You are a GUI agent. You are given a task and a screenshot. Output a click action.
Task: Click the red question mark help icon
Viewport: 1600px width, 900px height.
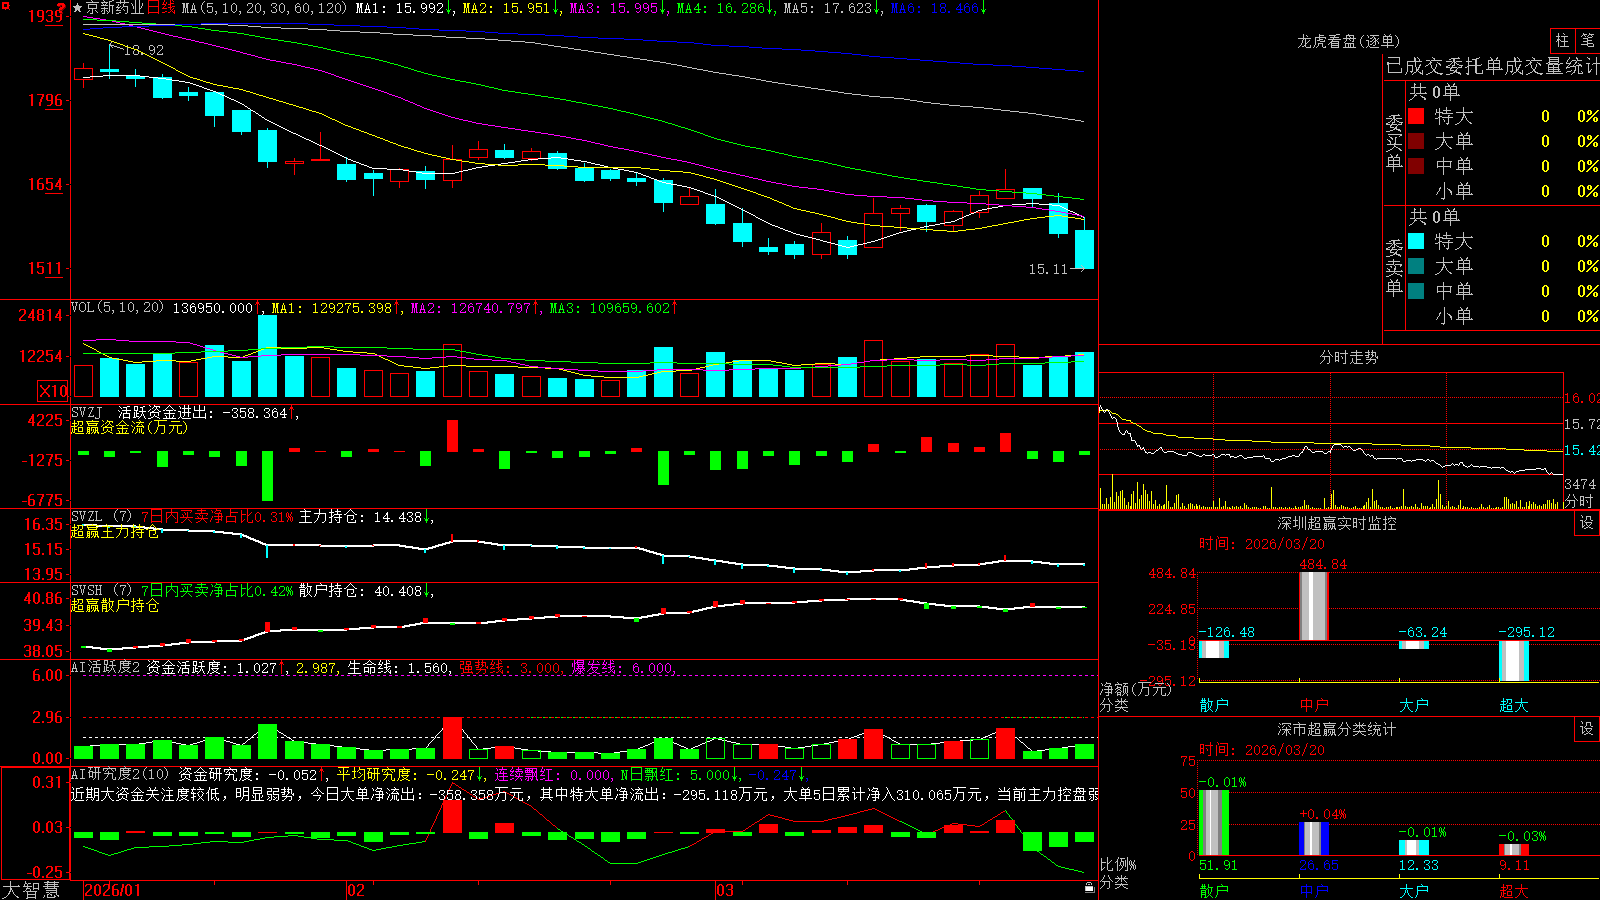[62, 7]
